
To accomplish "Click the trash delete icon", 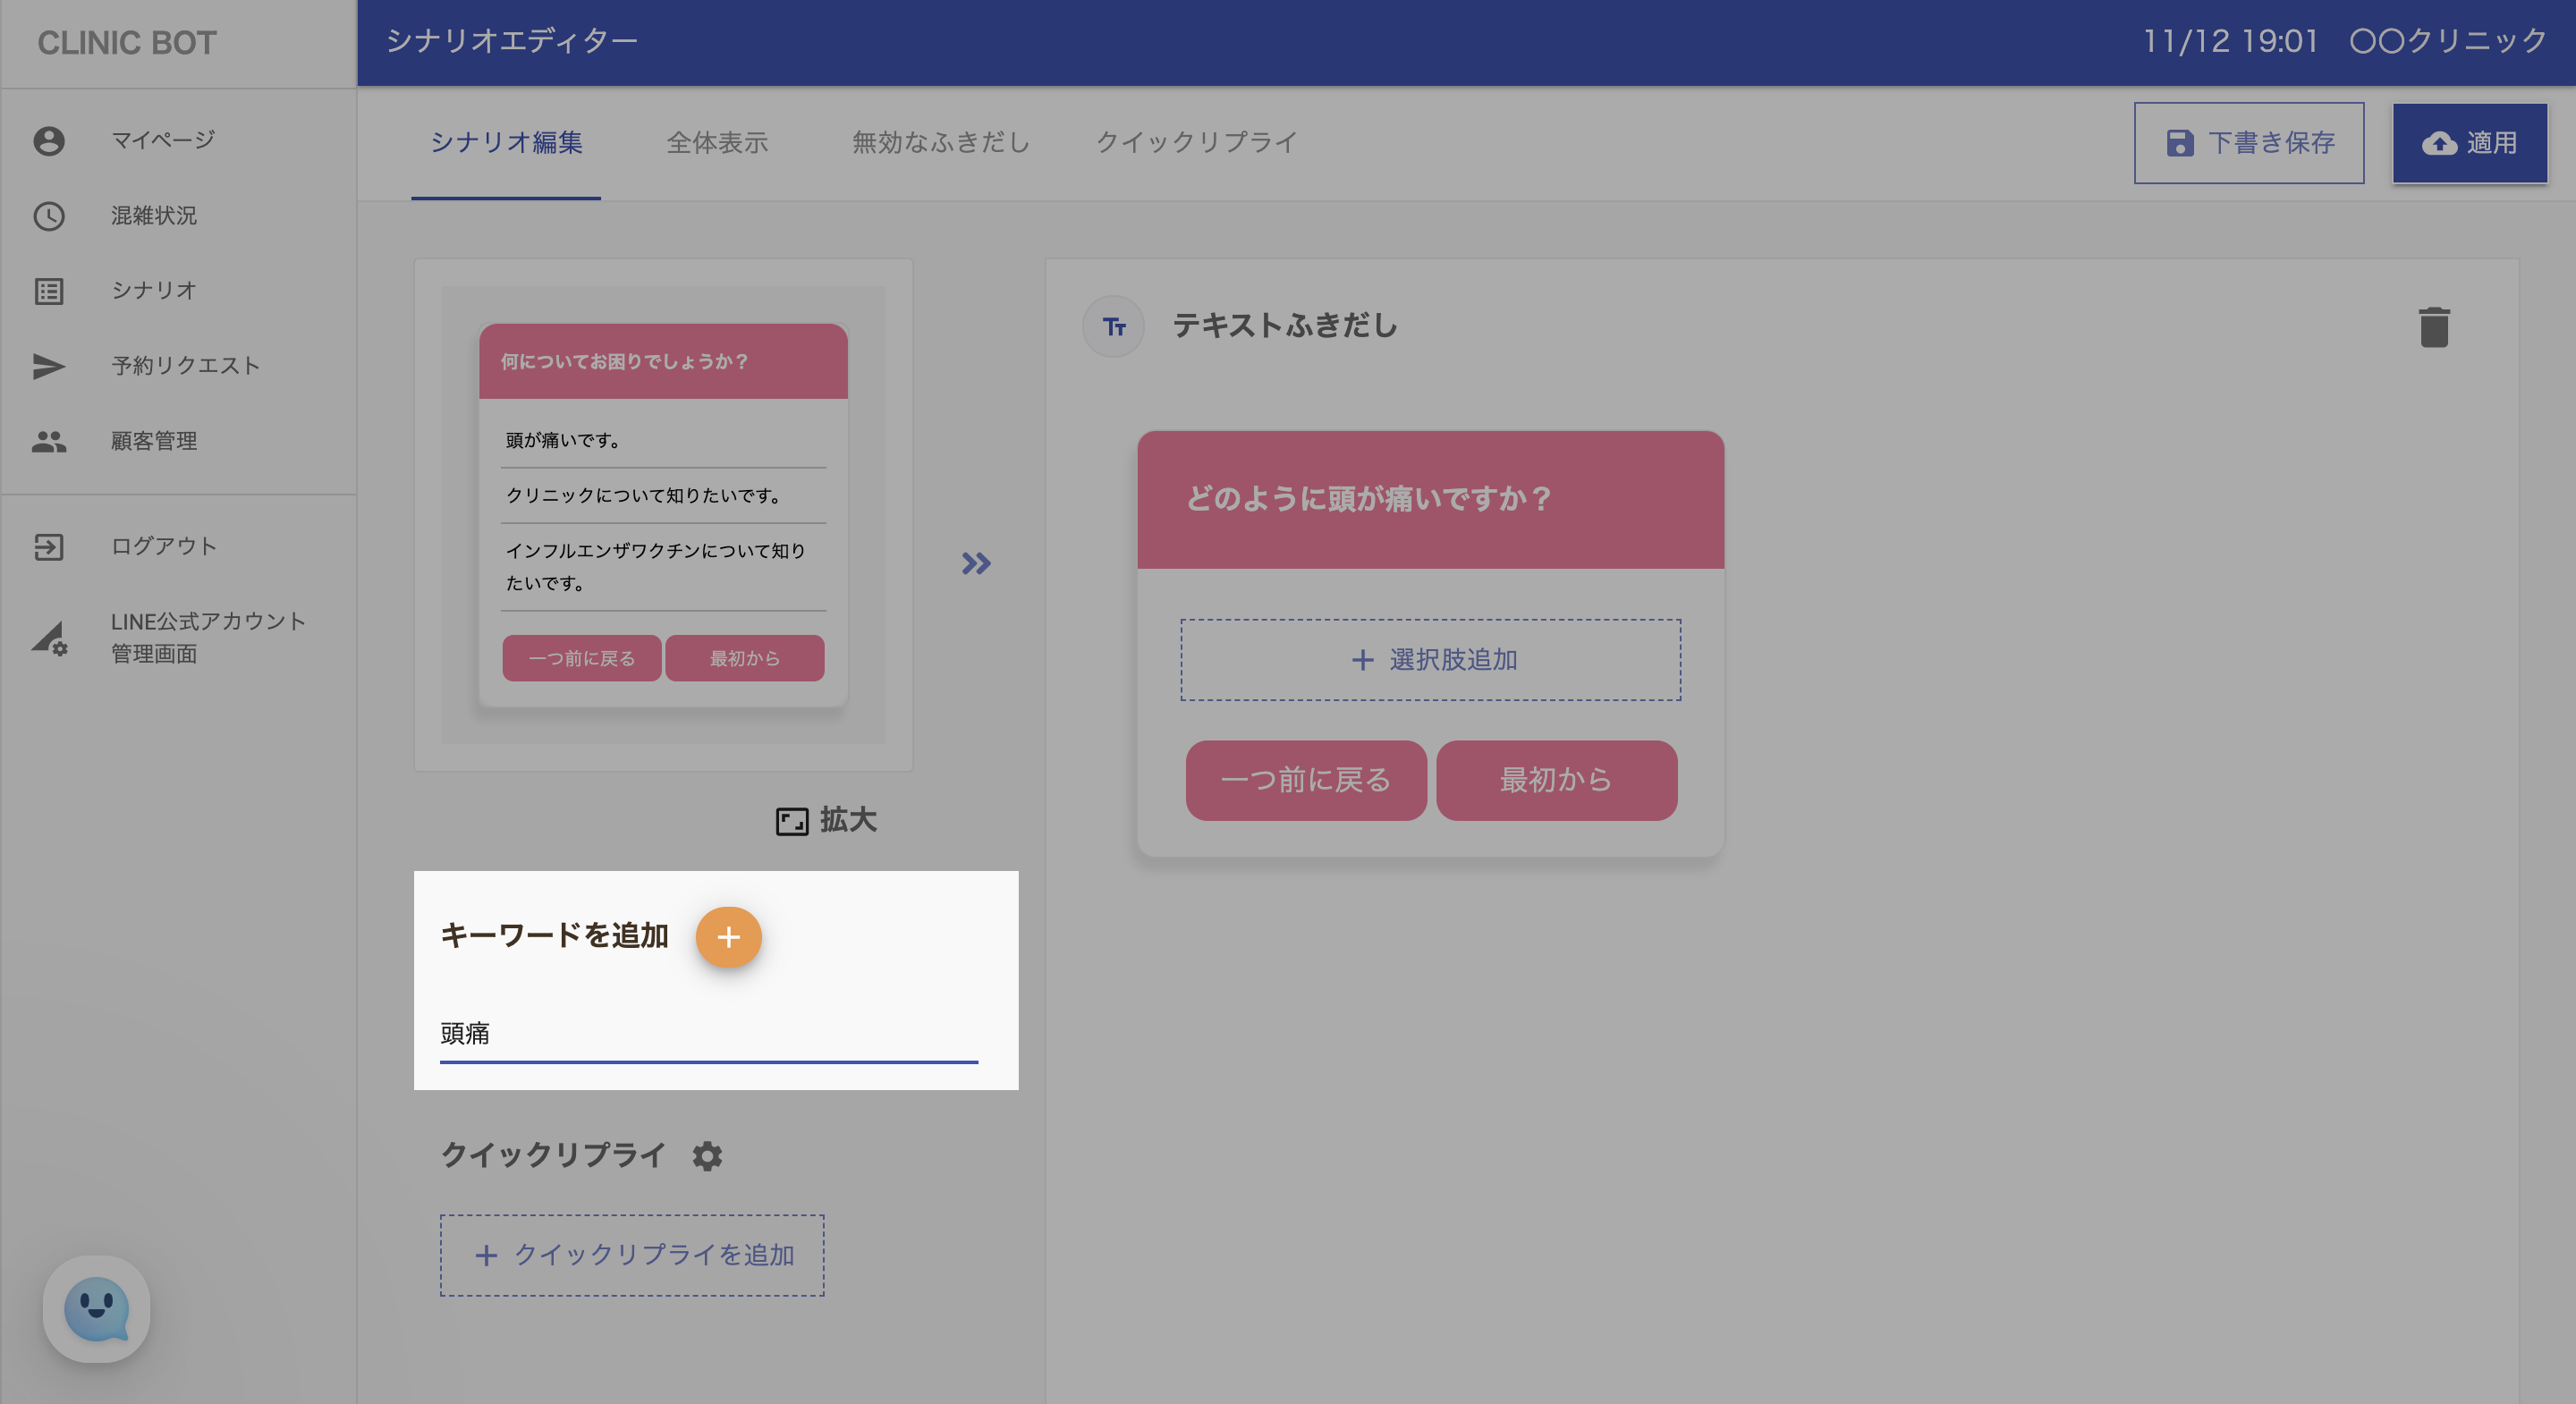I will coord(2434,327).
